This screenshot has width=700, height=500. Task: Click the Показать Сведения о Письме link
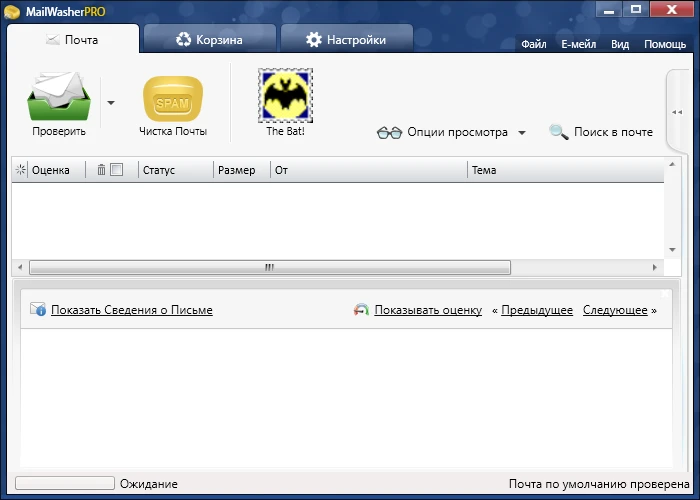pos(131,310)
